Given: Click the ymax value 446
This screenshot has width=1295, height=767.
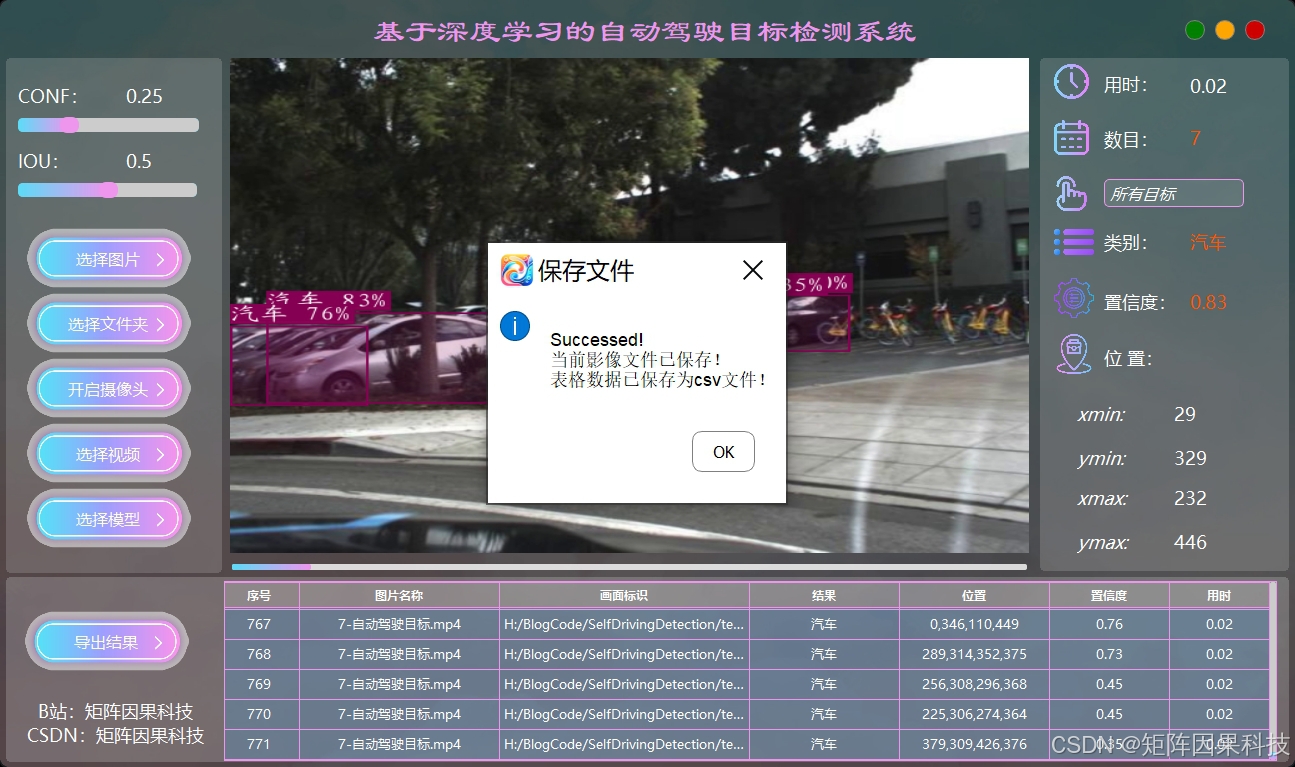Looking at the screenshot, I should click(x=1190, y=542).
